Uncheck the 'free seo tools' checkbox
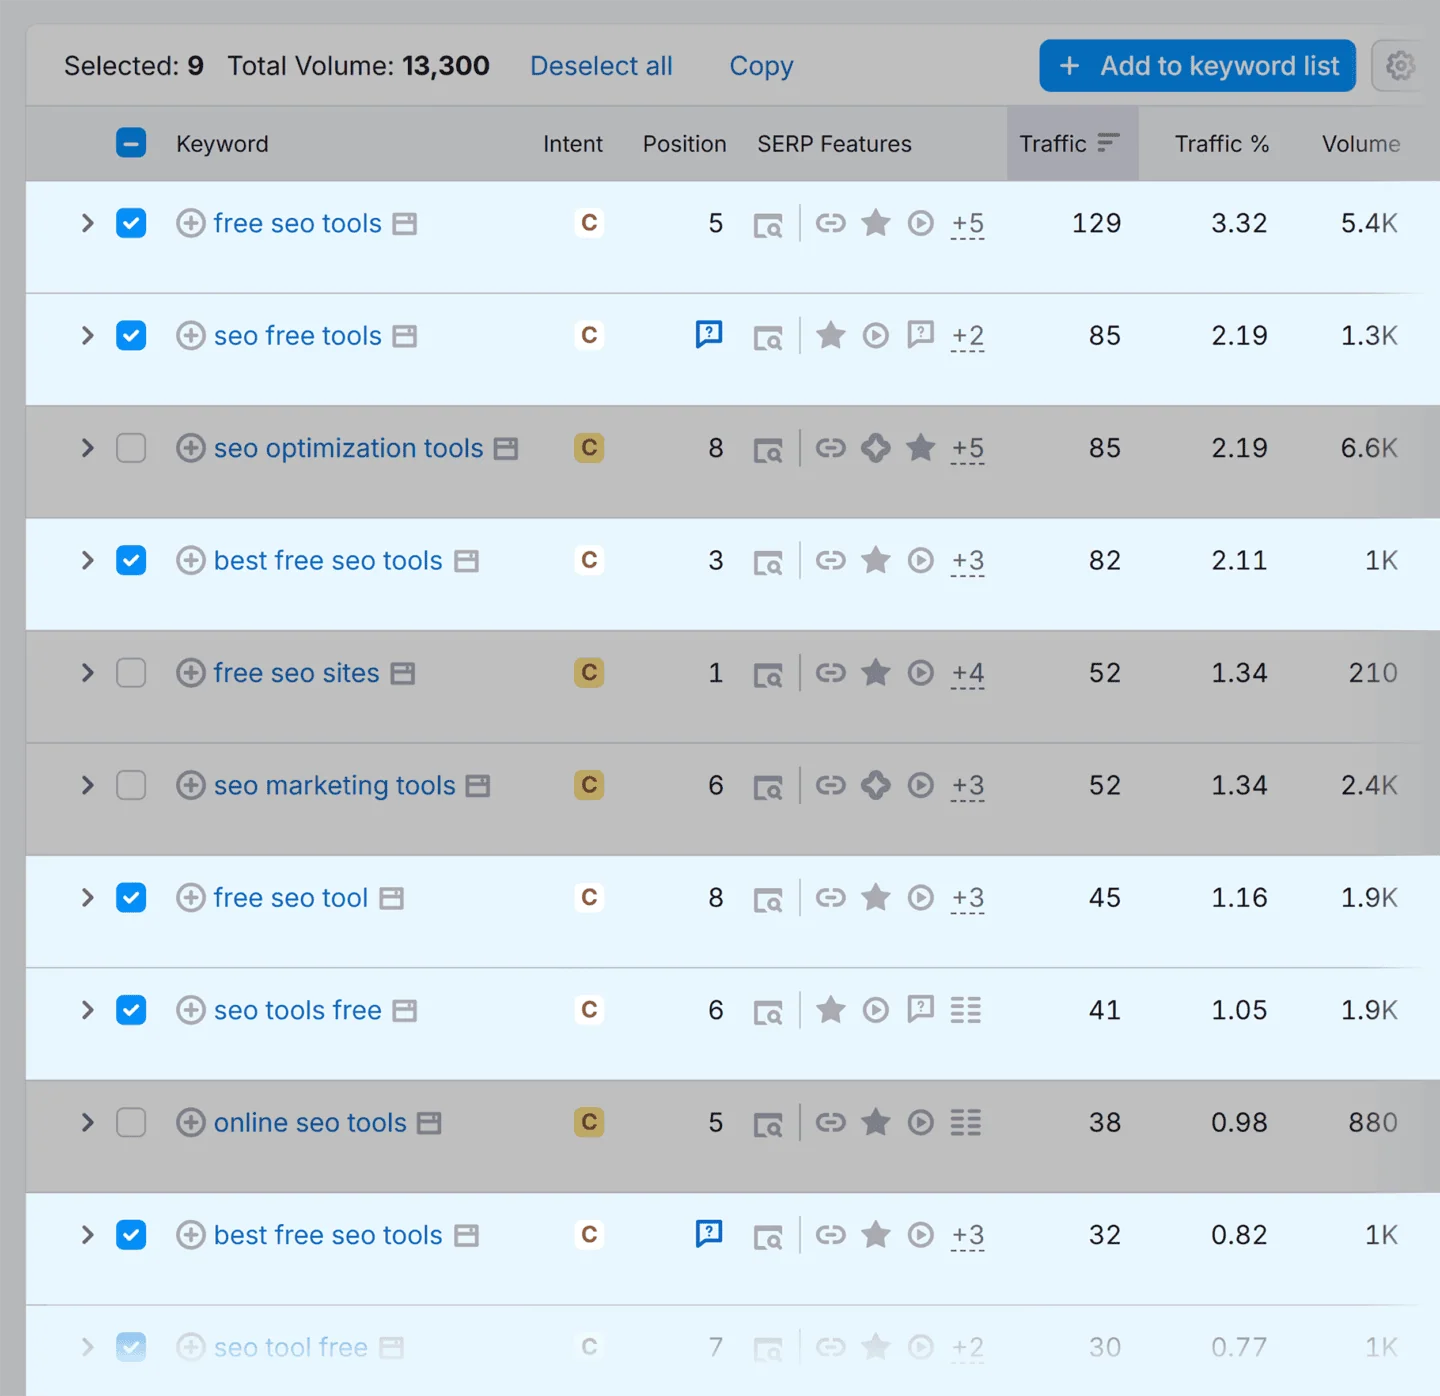The width and height of the screenshot is (1440, 1396). pos(131,223)
